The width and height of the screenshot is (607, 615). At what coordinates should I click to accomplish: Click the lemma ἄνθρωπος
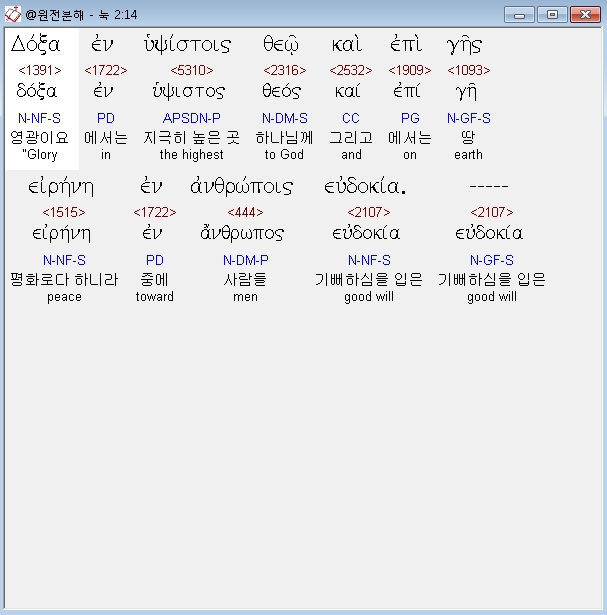(x=242, y=233)
